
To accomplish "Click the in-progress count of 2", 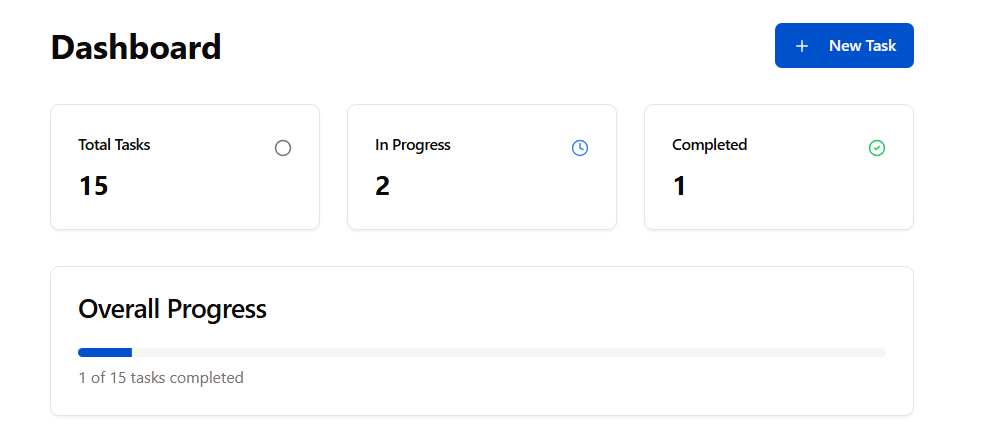I will click(383, 186).
